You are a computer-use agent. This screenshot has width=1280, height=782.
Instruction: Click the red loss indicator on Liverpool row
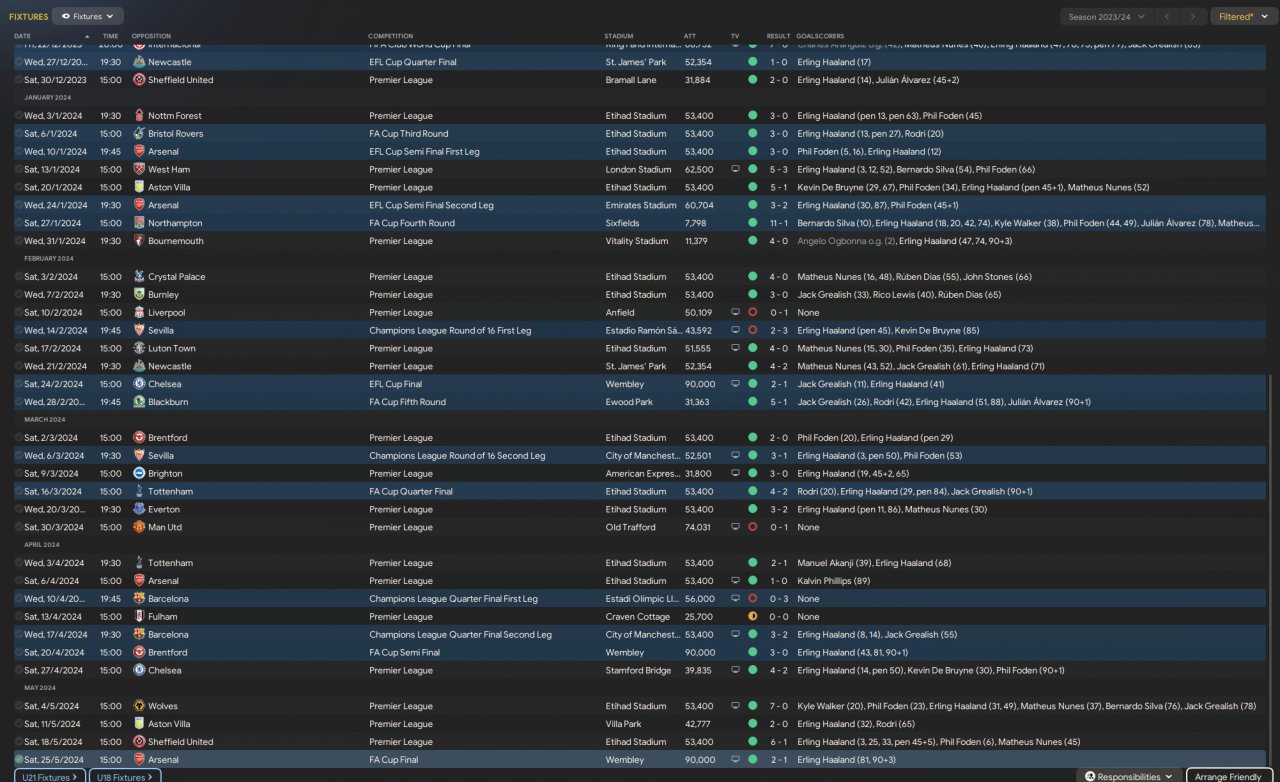point(752,313)
